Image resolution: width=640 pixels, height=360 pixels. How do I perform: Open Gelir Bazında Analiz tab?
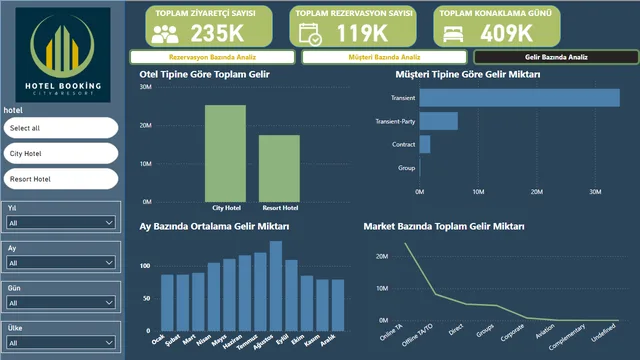556,57
